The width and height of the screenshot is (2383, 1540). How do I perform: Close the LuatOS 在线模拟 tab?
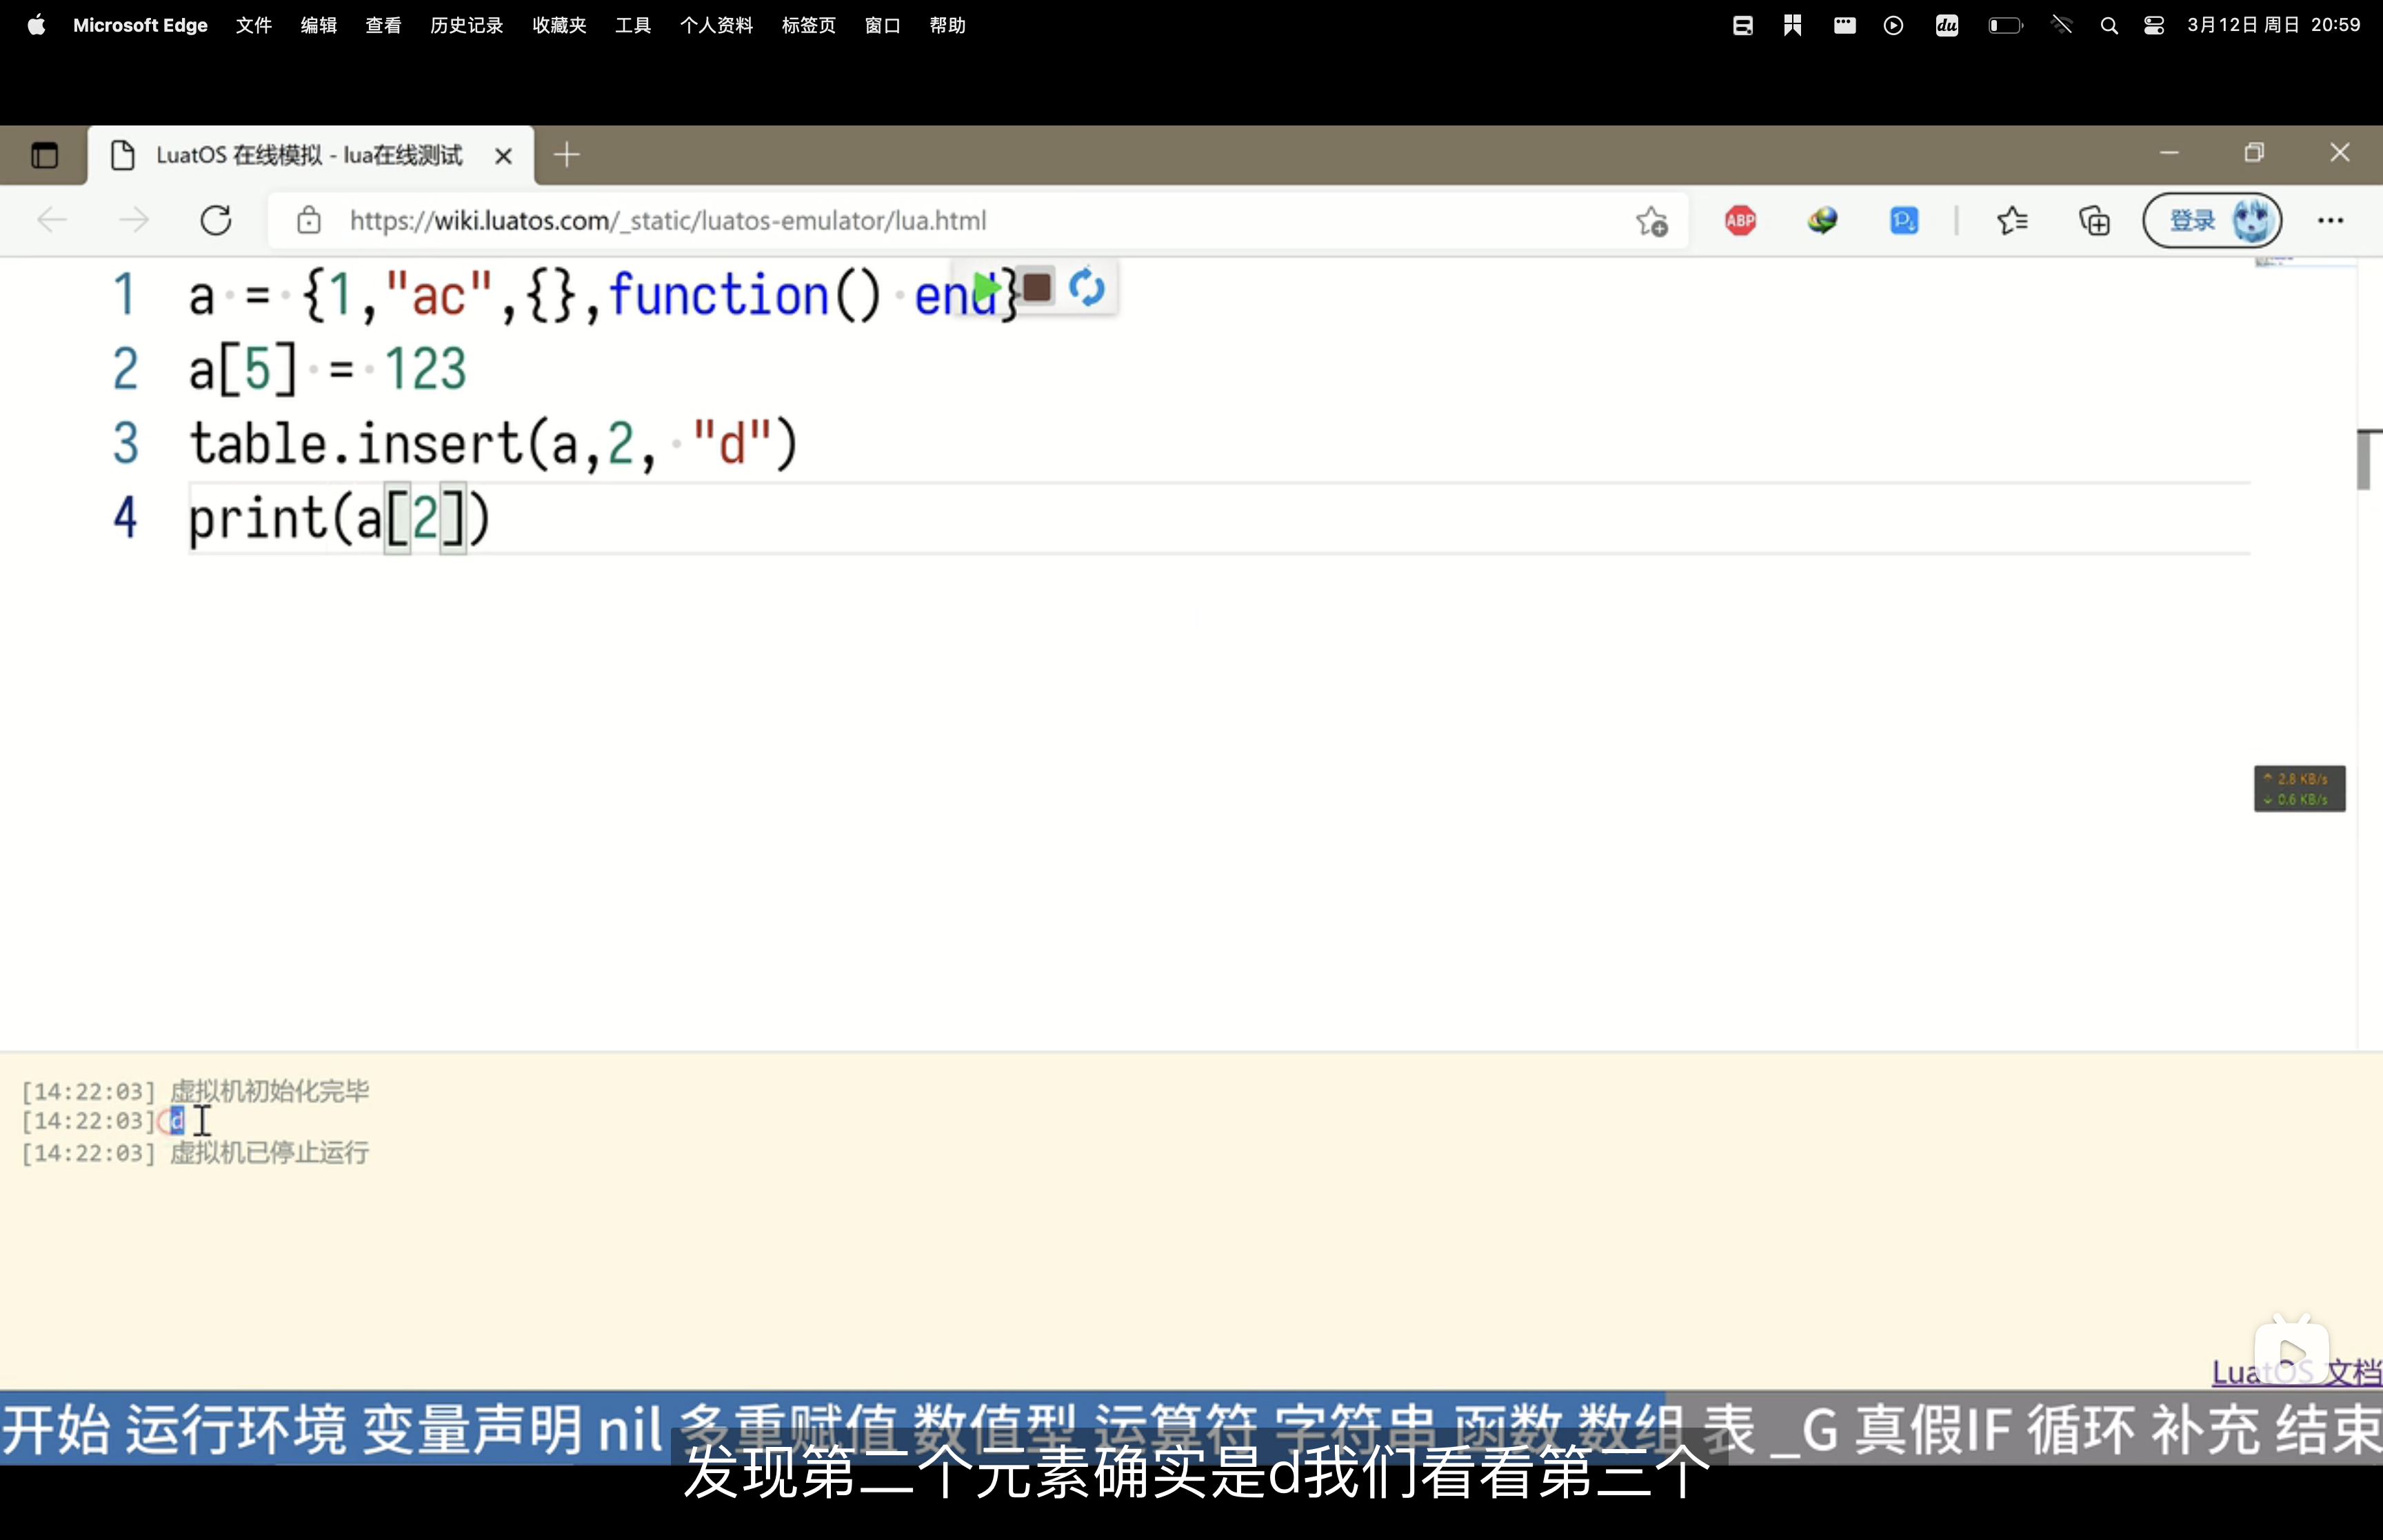pyautogui.click(x=504, y=156)
